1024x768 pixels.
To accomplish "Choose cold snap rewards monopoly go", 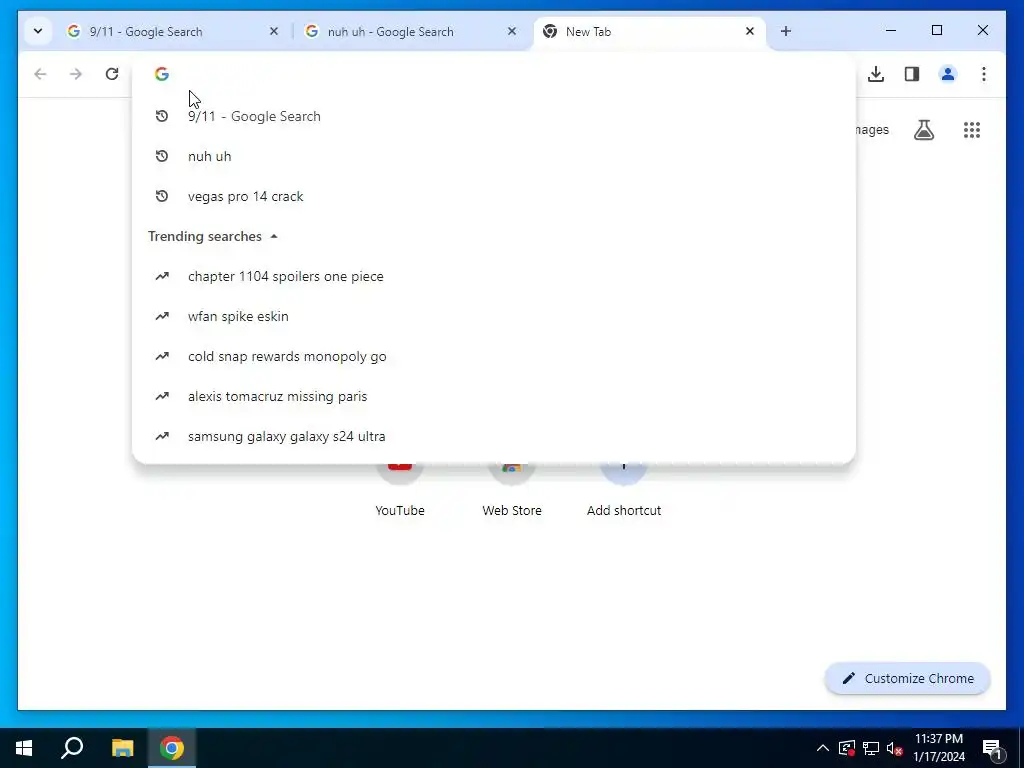I will coord(494,357).
